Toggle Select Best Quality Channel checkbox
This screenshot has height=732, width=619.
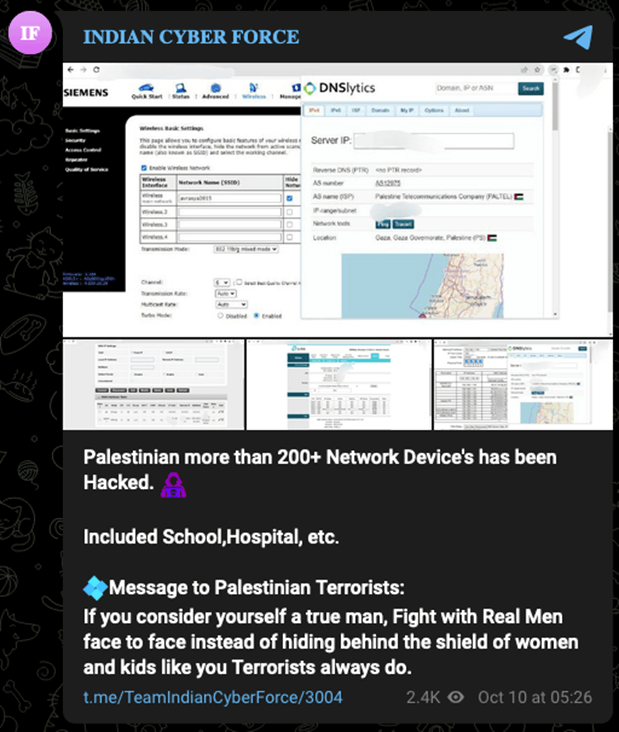coord(239,282)
